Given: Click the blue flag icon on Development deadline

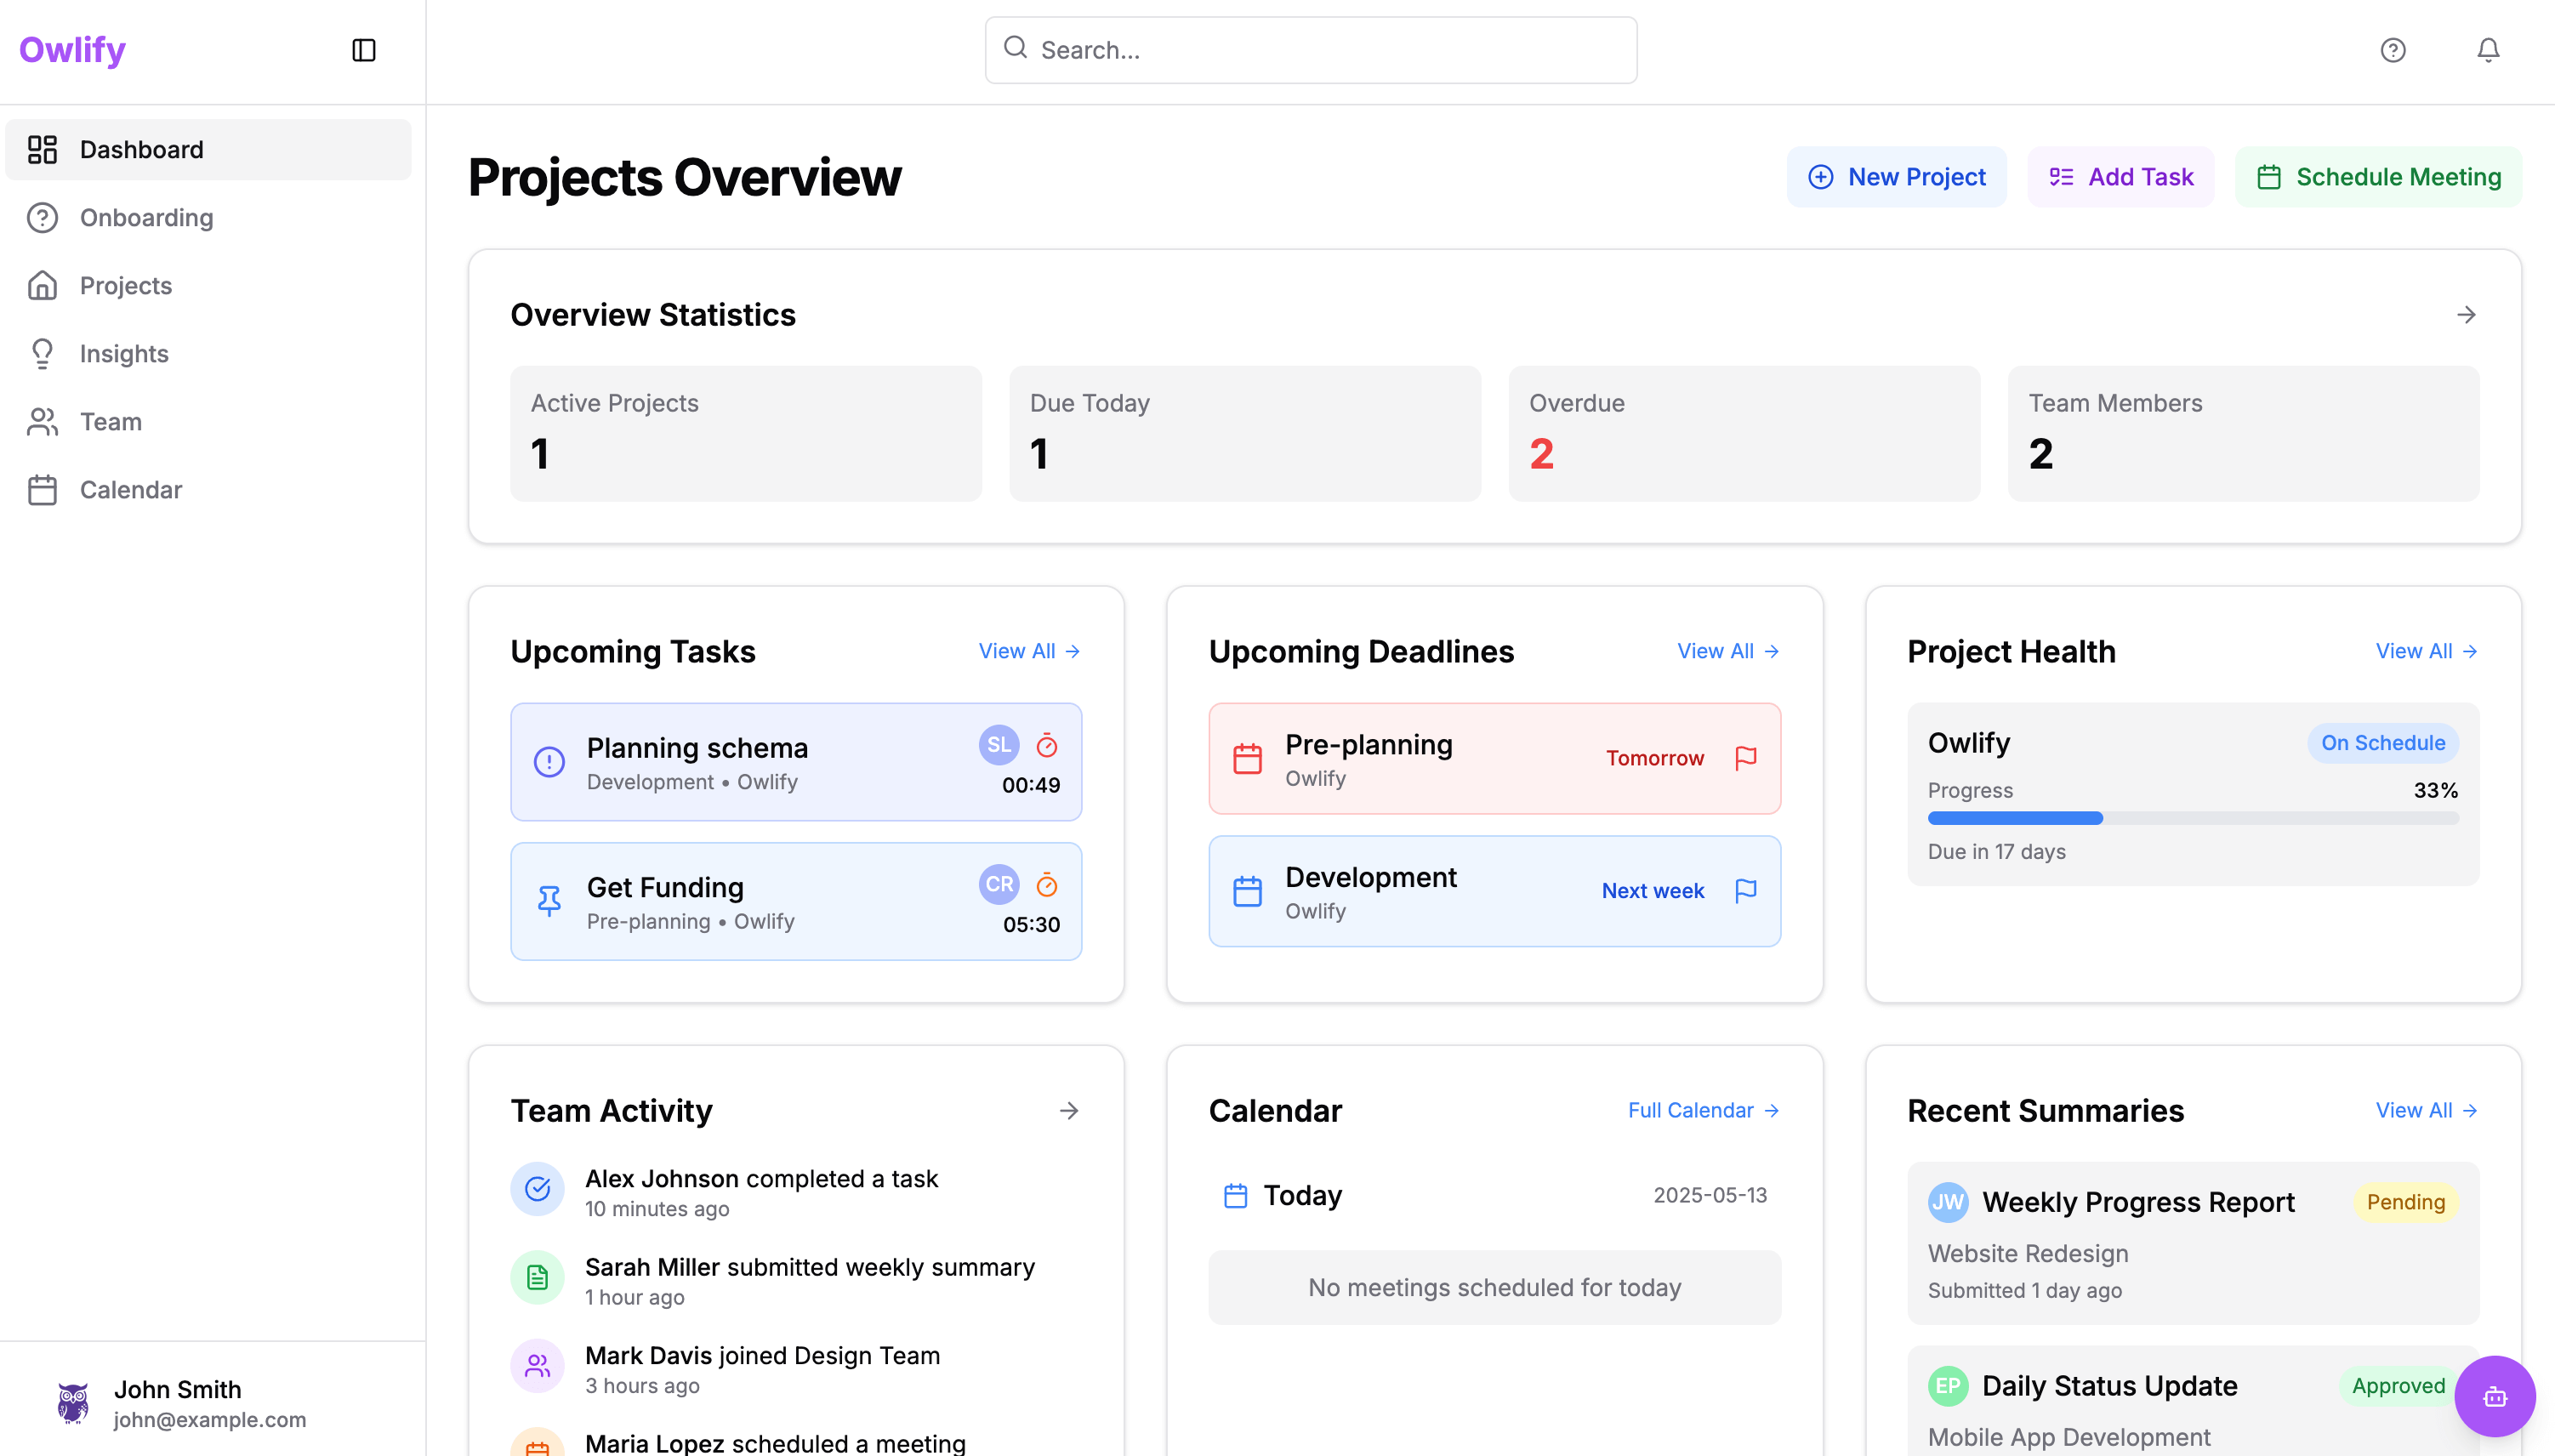Looking at the screenshot, I should coord(1746,891).
